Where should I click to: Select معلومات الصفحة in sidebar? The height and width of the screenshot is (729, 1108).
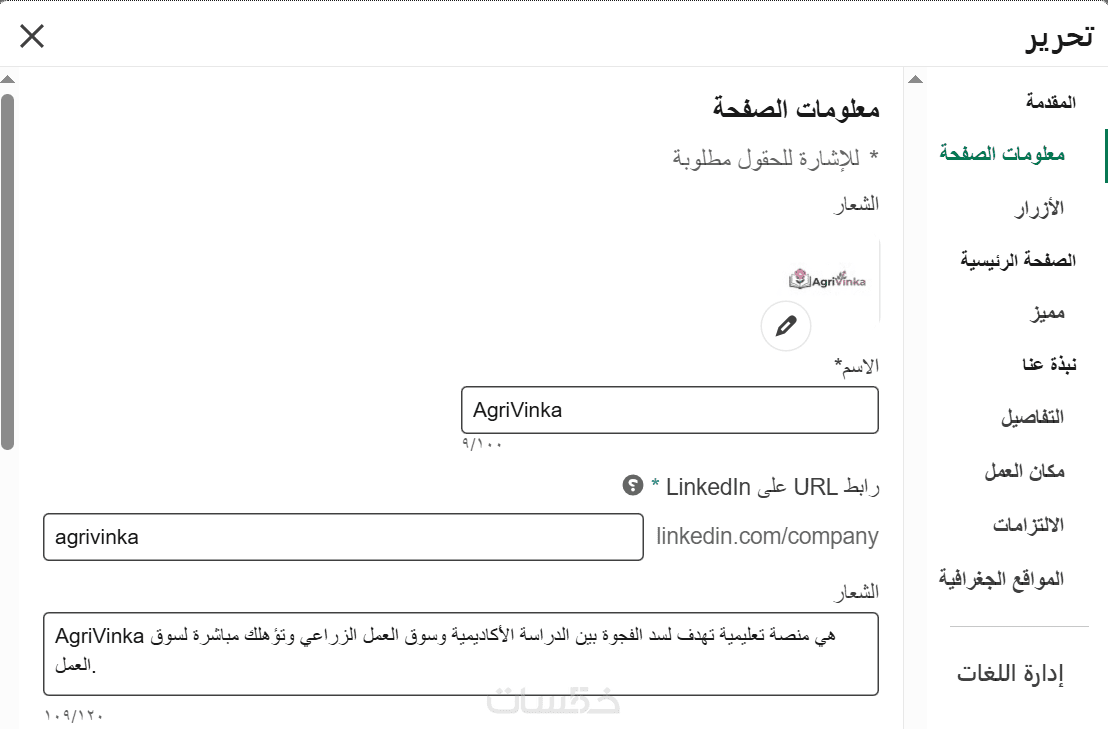point(1001,154)
